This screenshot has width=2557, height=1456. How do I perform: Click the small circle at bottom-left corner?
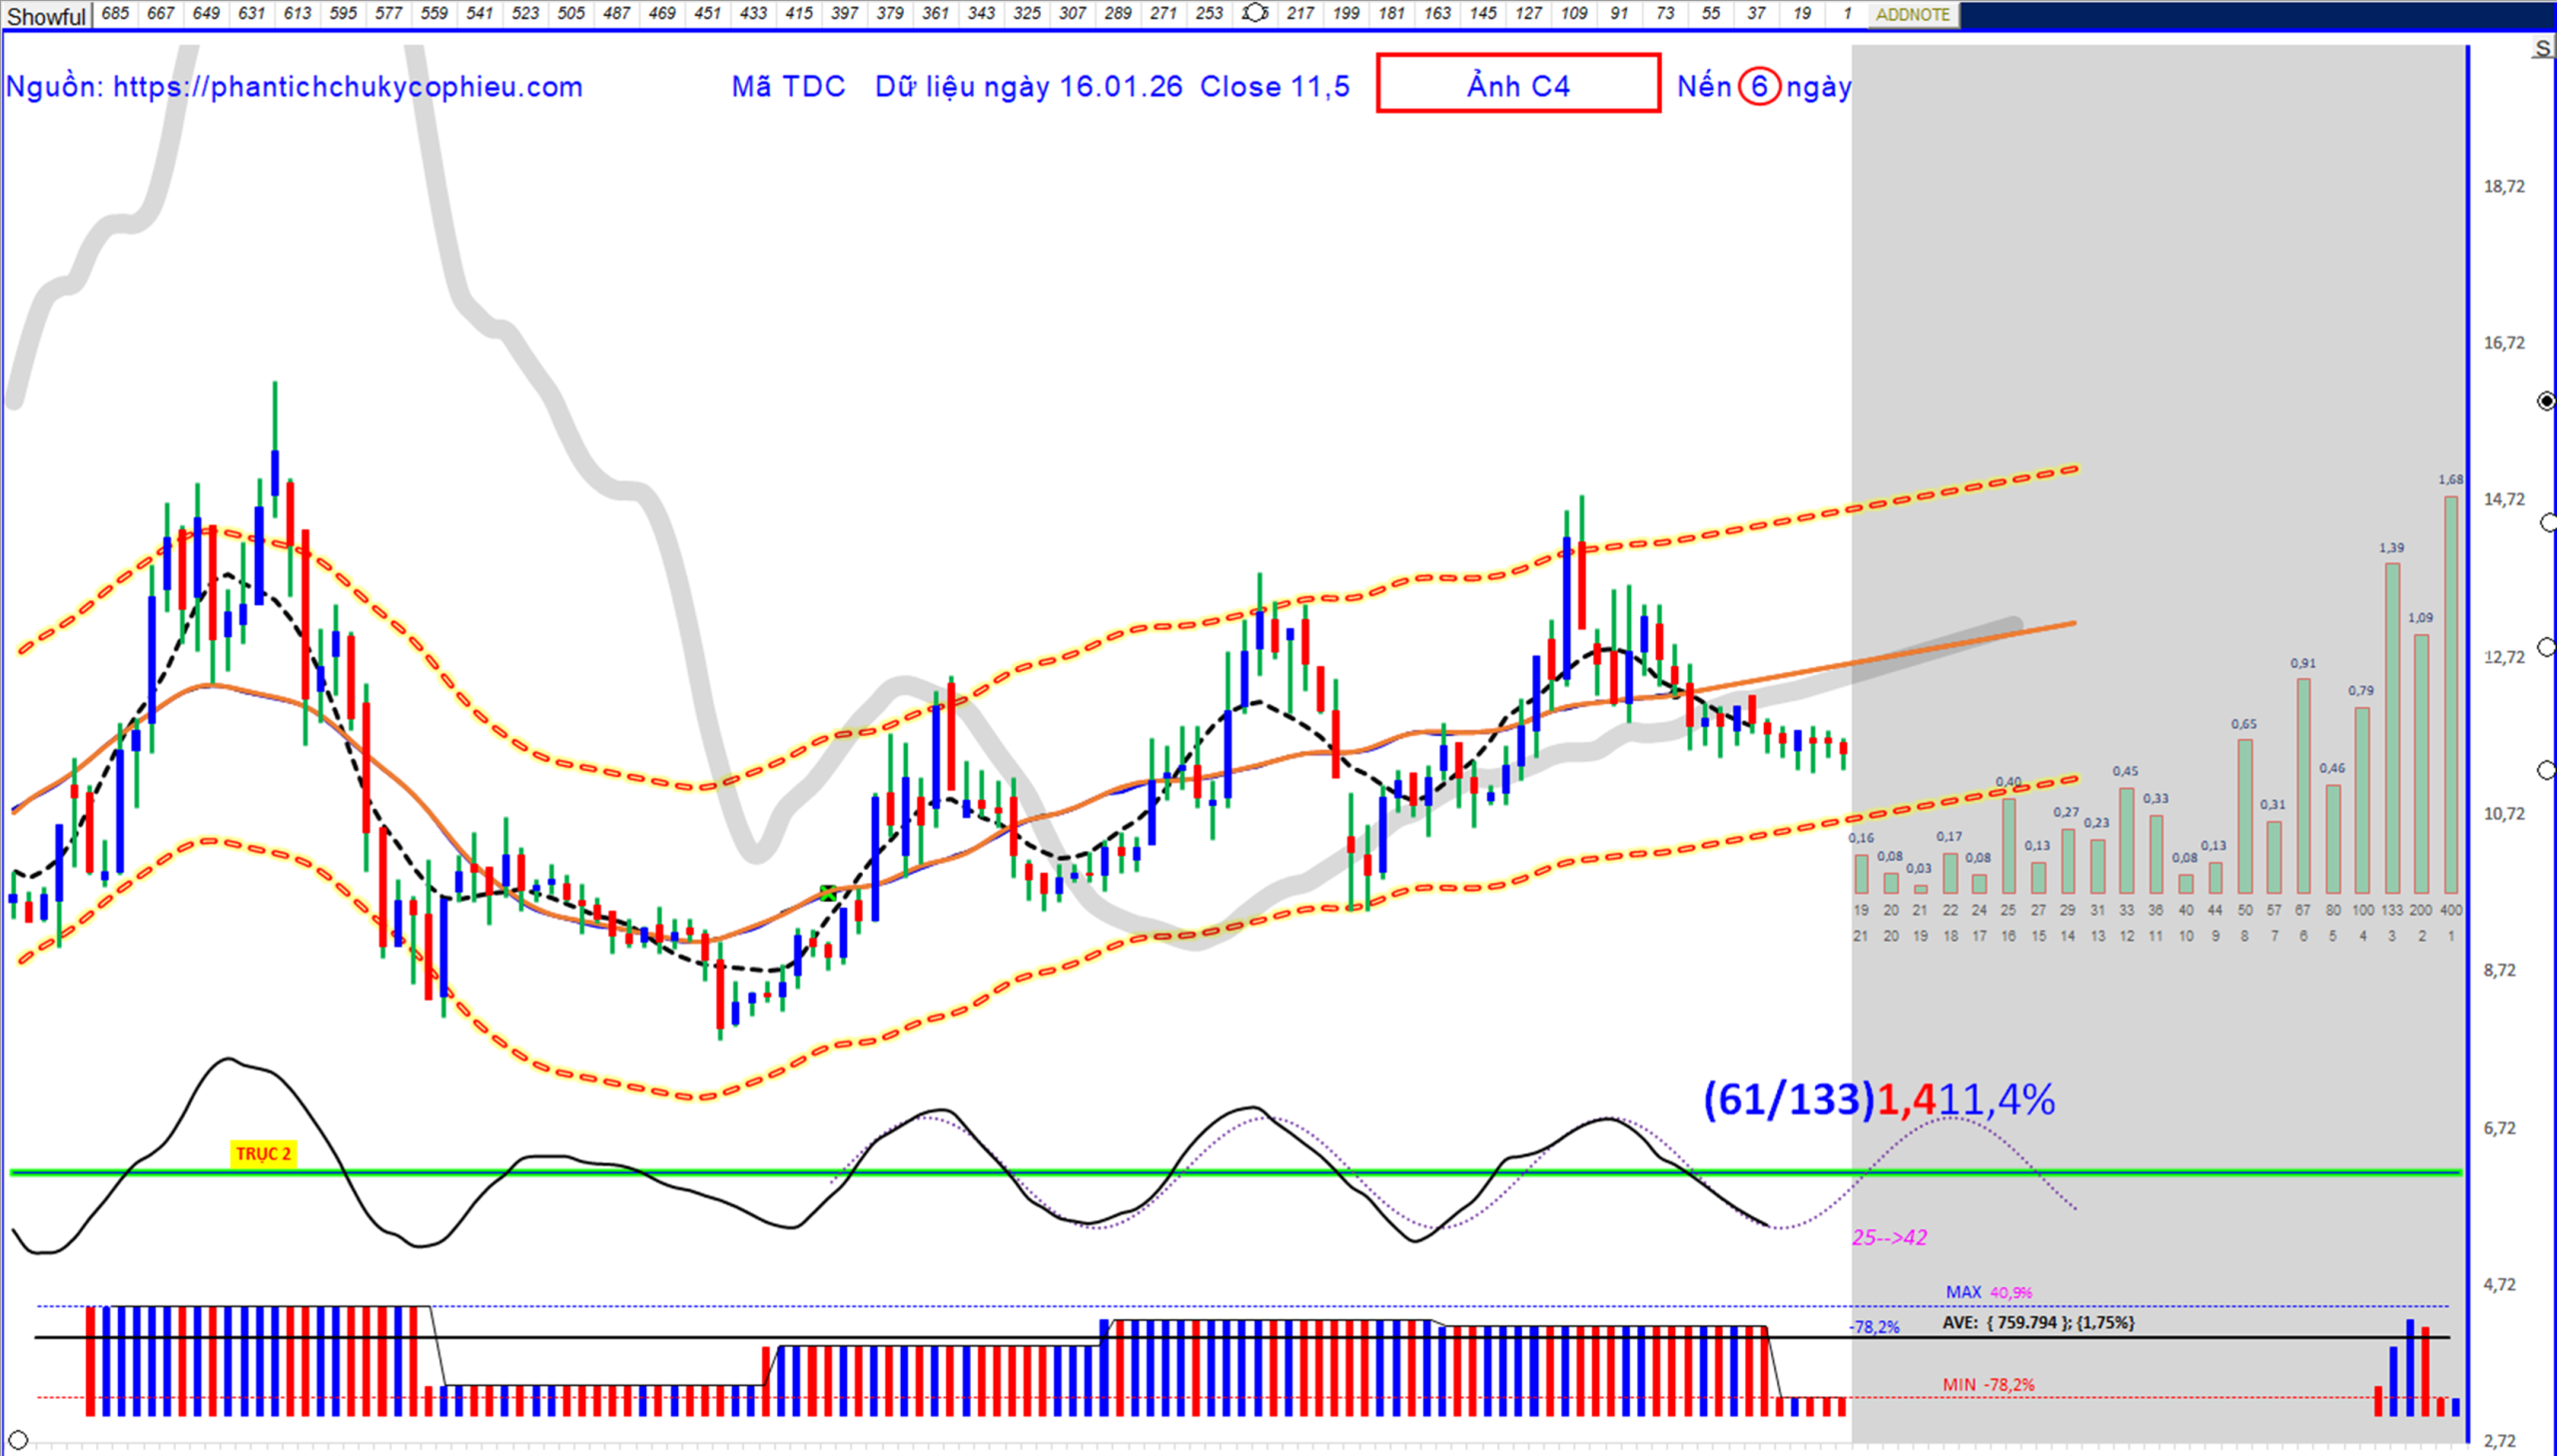click(x=18, y=1440)
